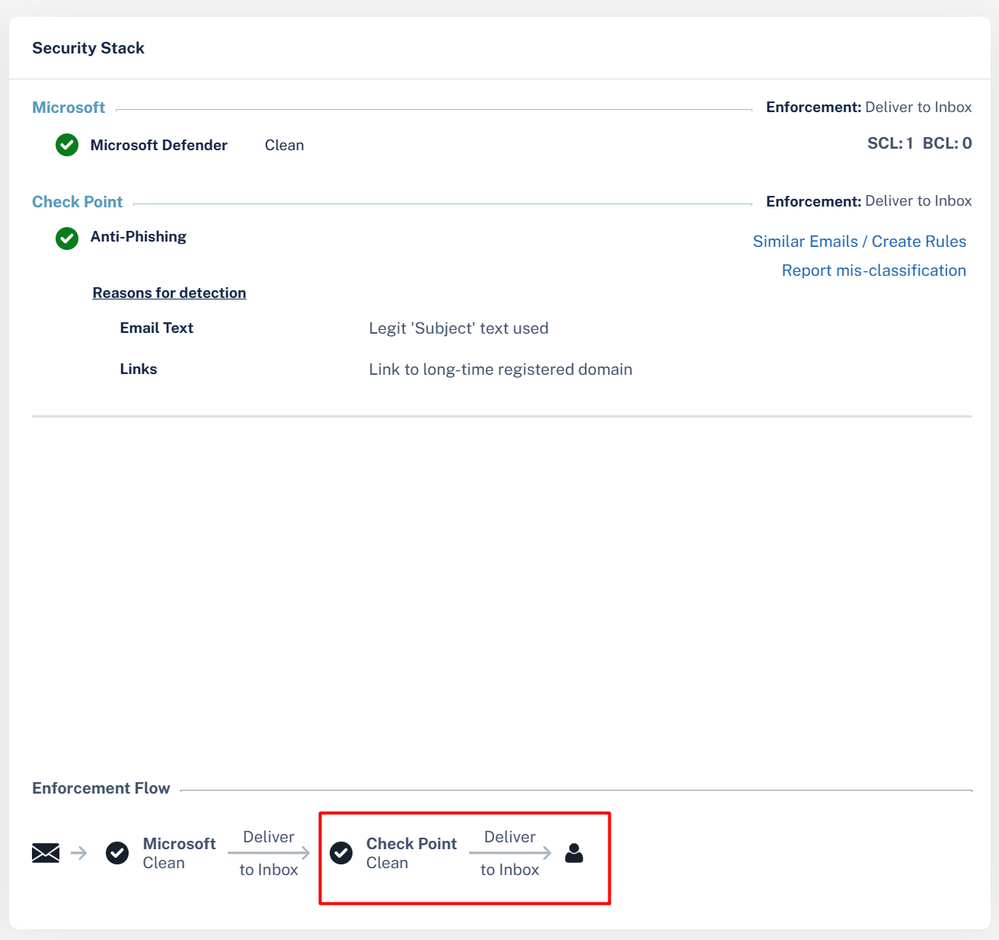Click the dark checkmark next to Check Point Clean
The image size is (999, 940).
pyautogui.click(x=341, y=853)
